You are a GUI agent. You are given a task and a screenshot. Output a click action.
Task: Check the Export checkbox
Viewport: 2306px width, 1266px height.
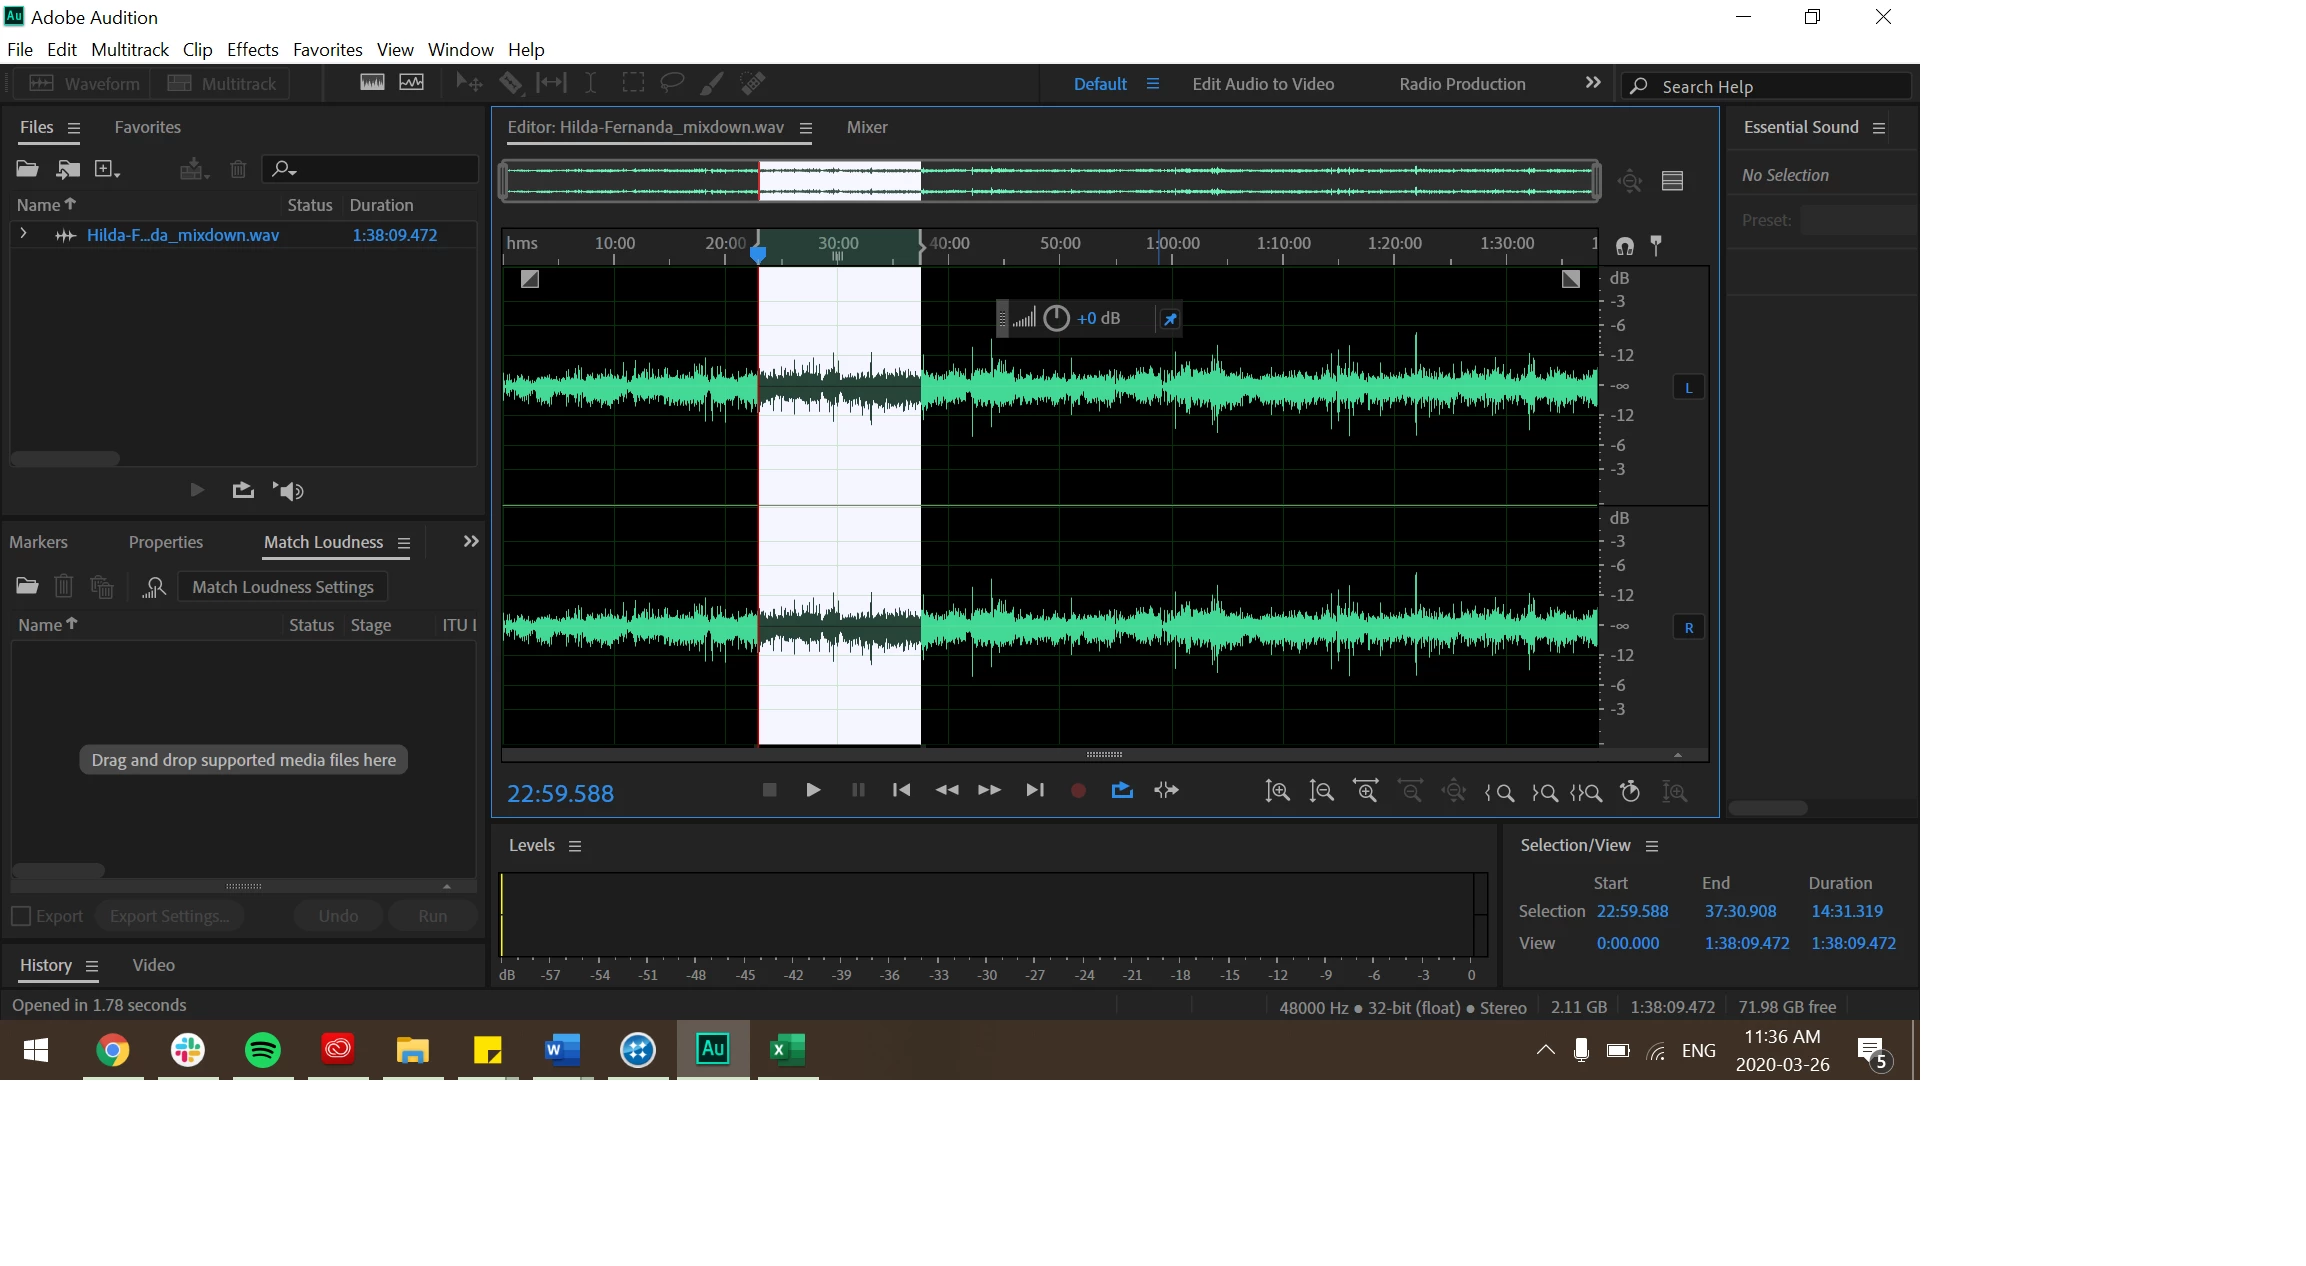(20, 916)
